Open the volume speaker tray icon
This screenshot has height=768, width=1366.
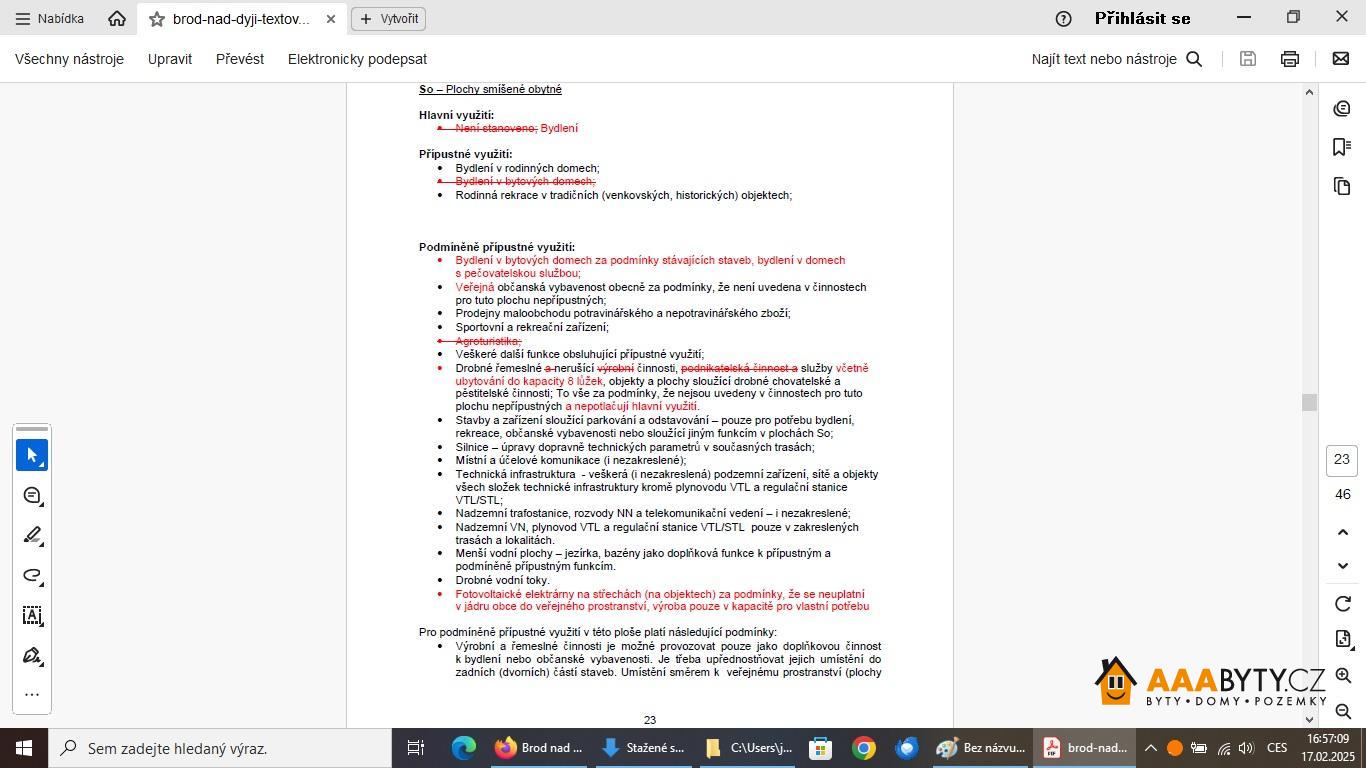pyautogui.click(x=1246, y=748)
